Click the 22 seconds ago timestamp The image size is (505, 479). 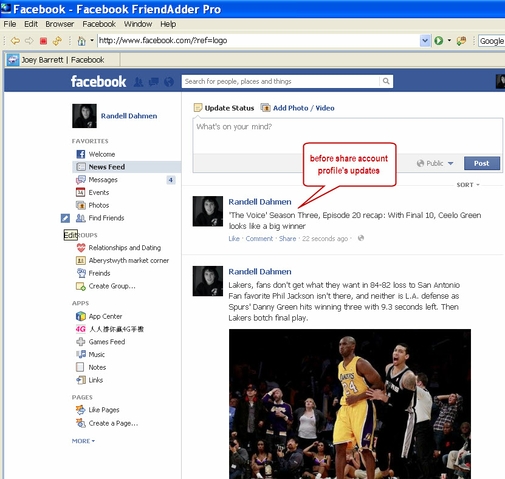(325, 239)
